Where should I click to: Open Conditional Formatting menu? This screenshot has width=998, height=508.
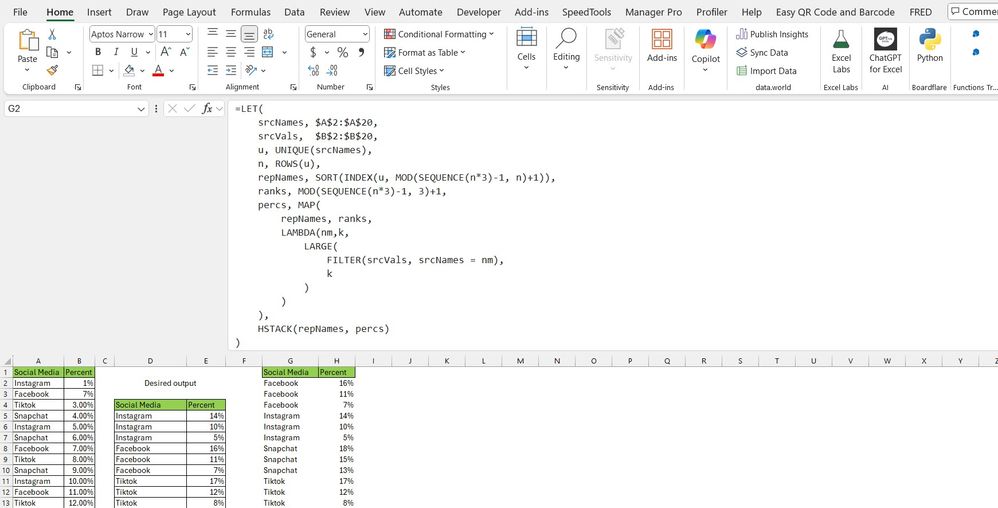pyautogui.click(x=439, y=34)
